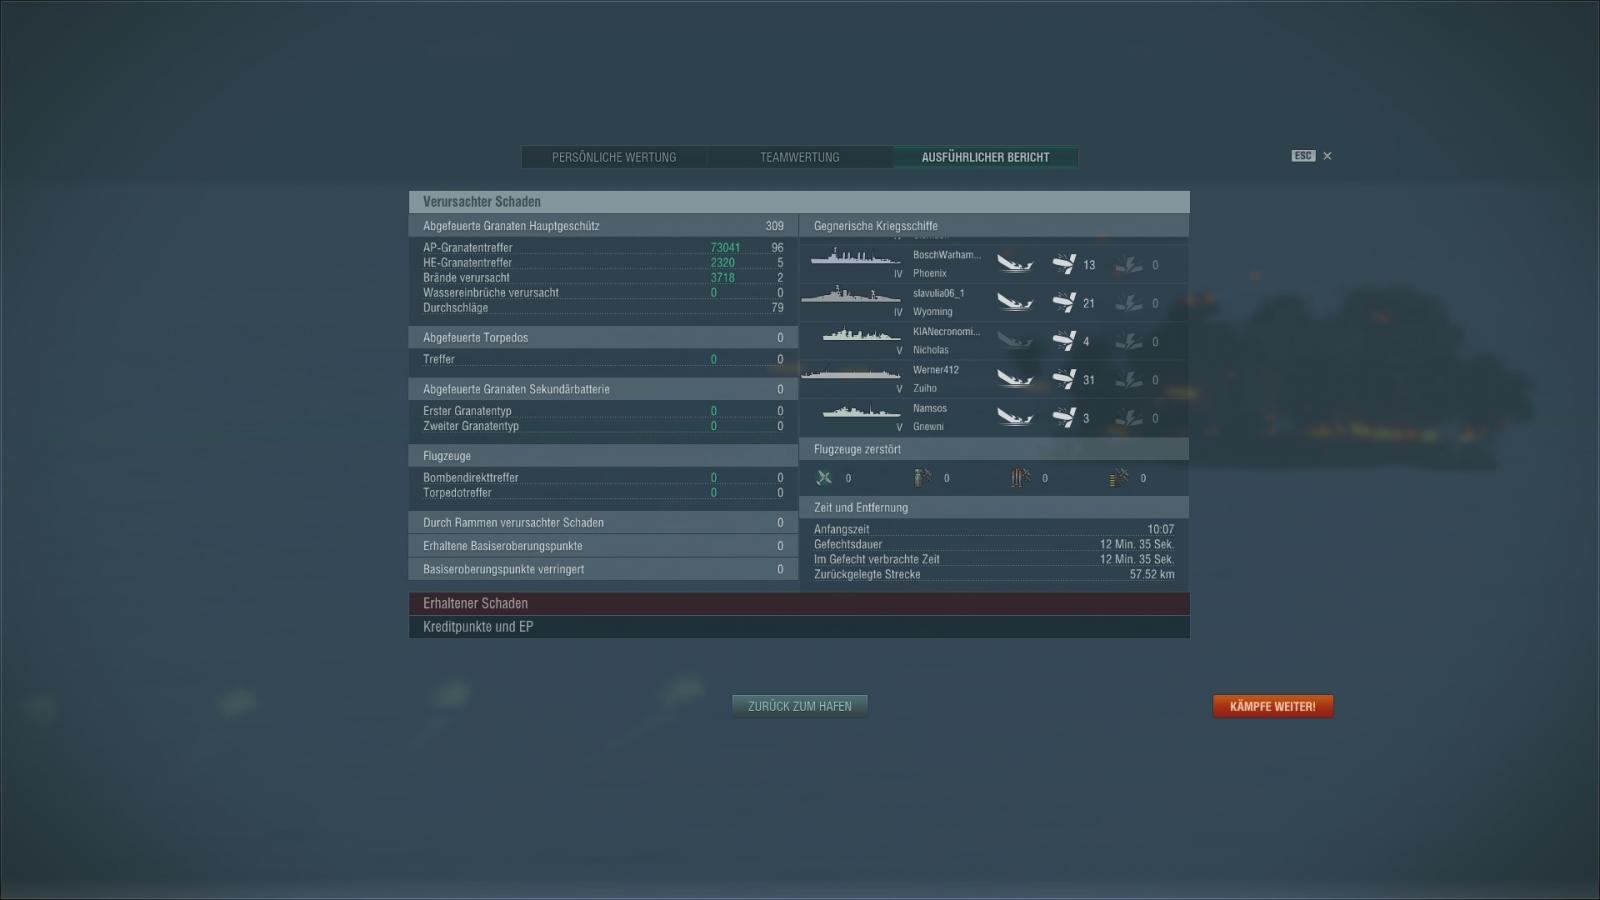Expand the Kreditpunkte und EP section

(x=799, y=627)
